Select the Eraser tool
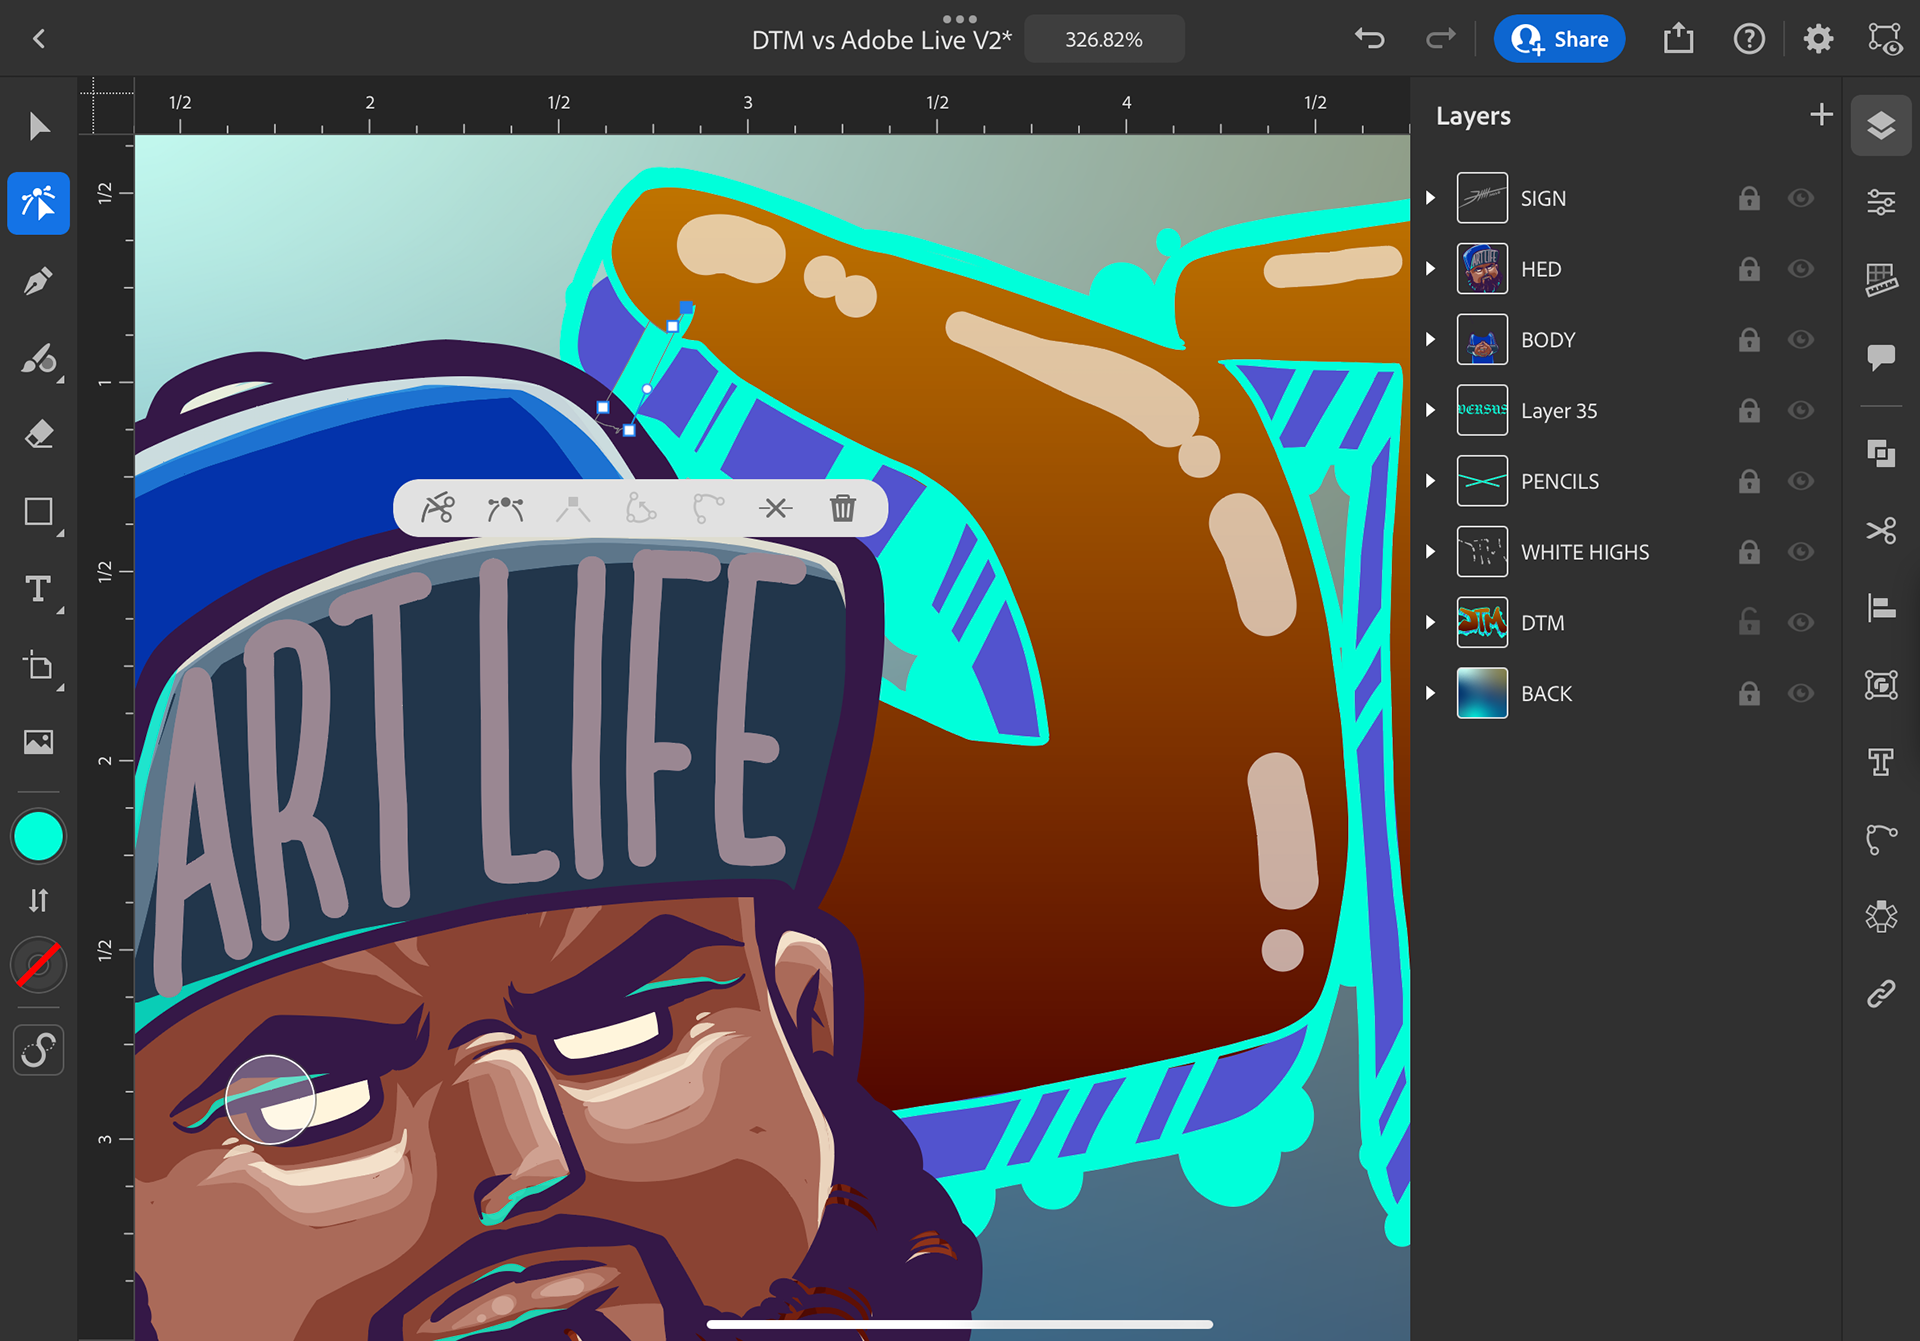Viewport: 1920px width, 1341px height. click(x=39, y=435)
